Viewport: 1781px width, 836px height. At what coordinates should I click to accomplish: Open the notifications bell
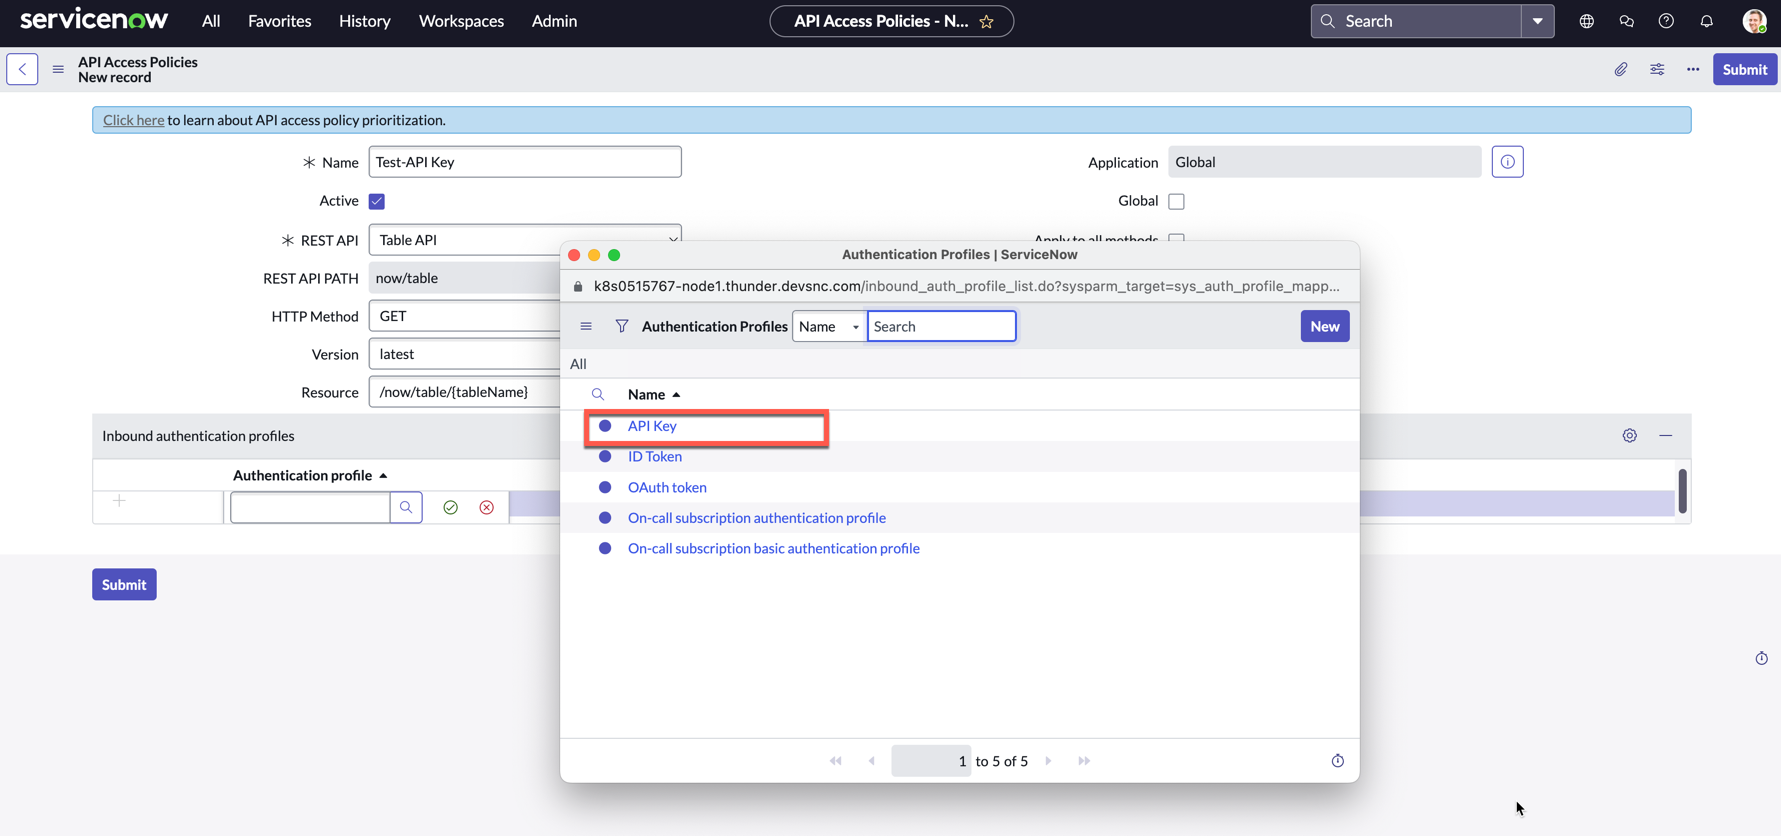[1707, 21]
